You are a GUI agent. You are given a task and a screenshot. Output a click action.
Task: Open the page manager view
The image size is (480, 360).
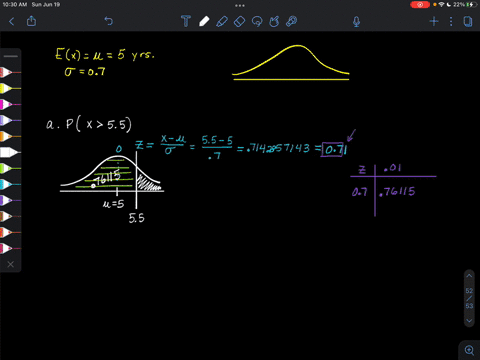[x=468, y=22]
